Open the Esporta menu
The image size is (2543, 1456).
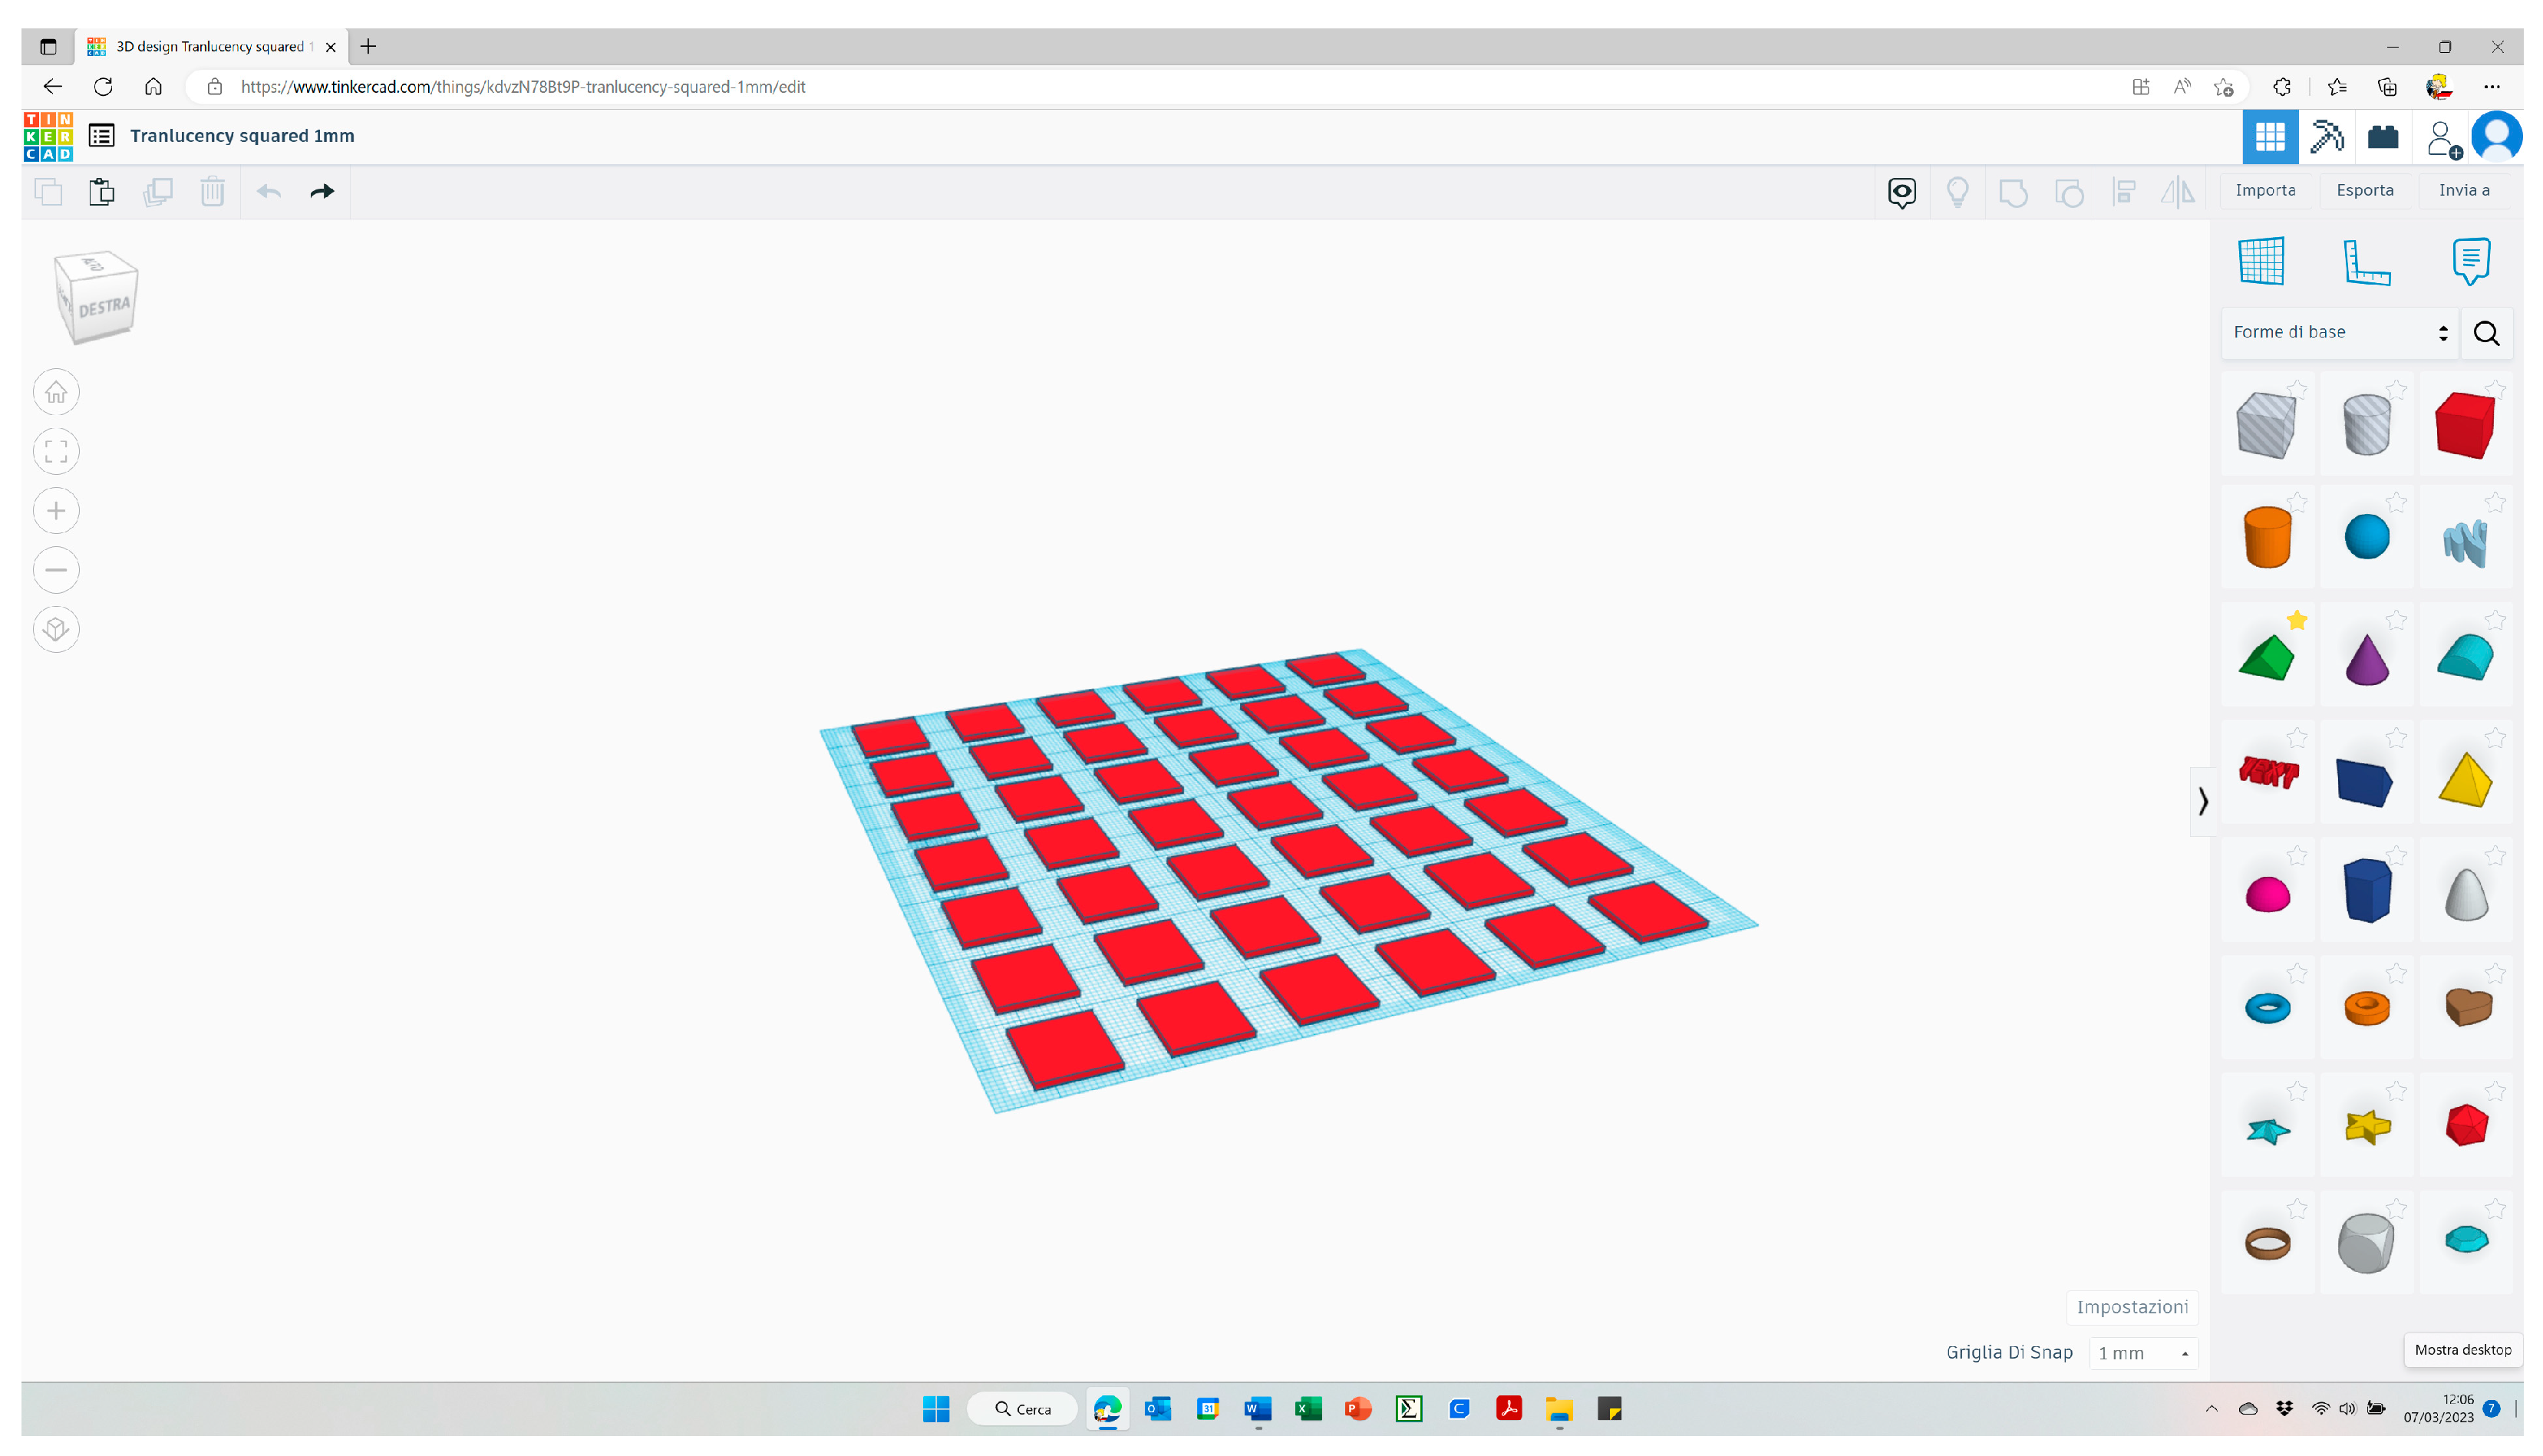click(x=2364, y=191)
